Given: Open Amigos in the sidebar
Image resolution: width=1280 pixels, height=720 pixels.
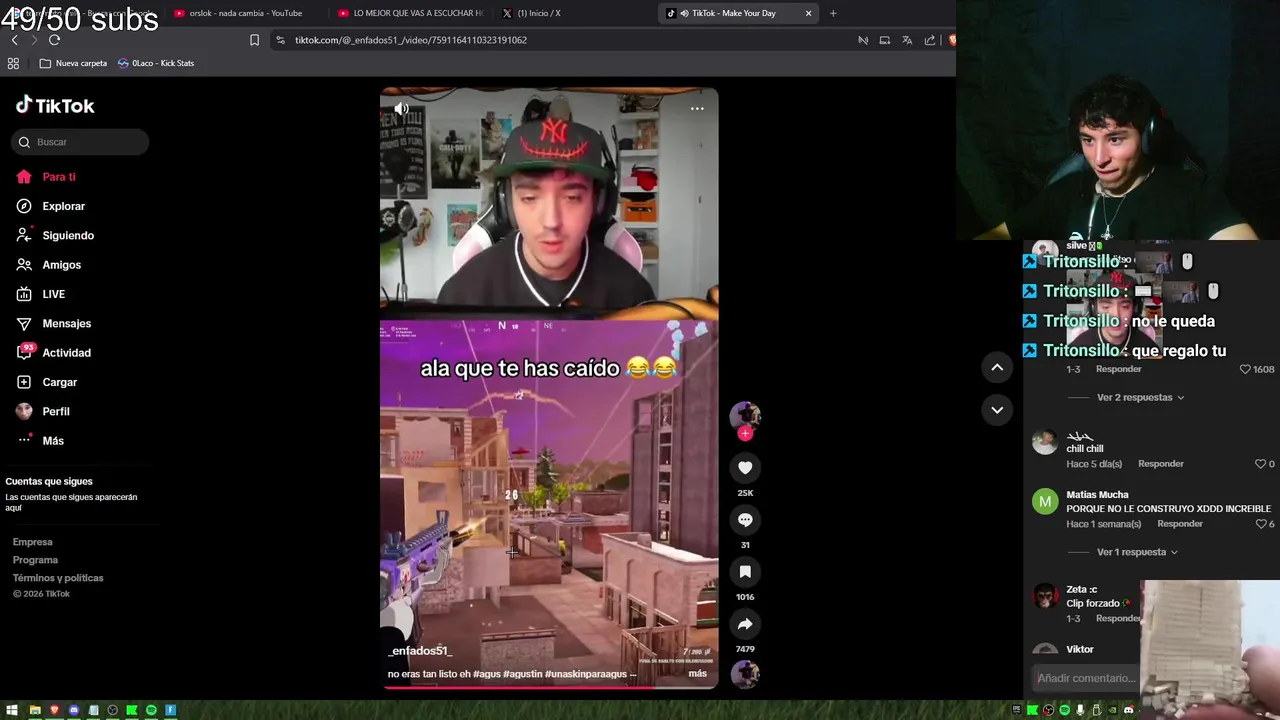Looking at the screenshot, I should click(x=48, y=265).
